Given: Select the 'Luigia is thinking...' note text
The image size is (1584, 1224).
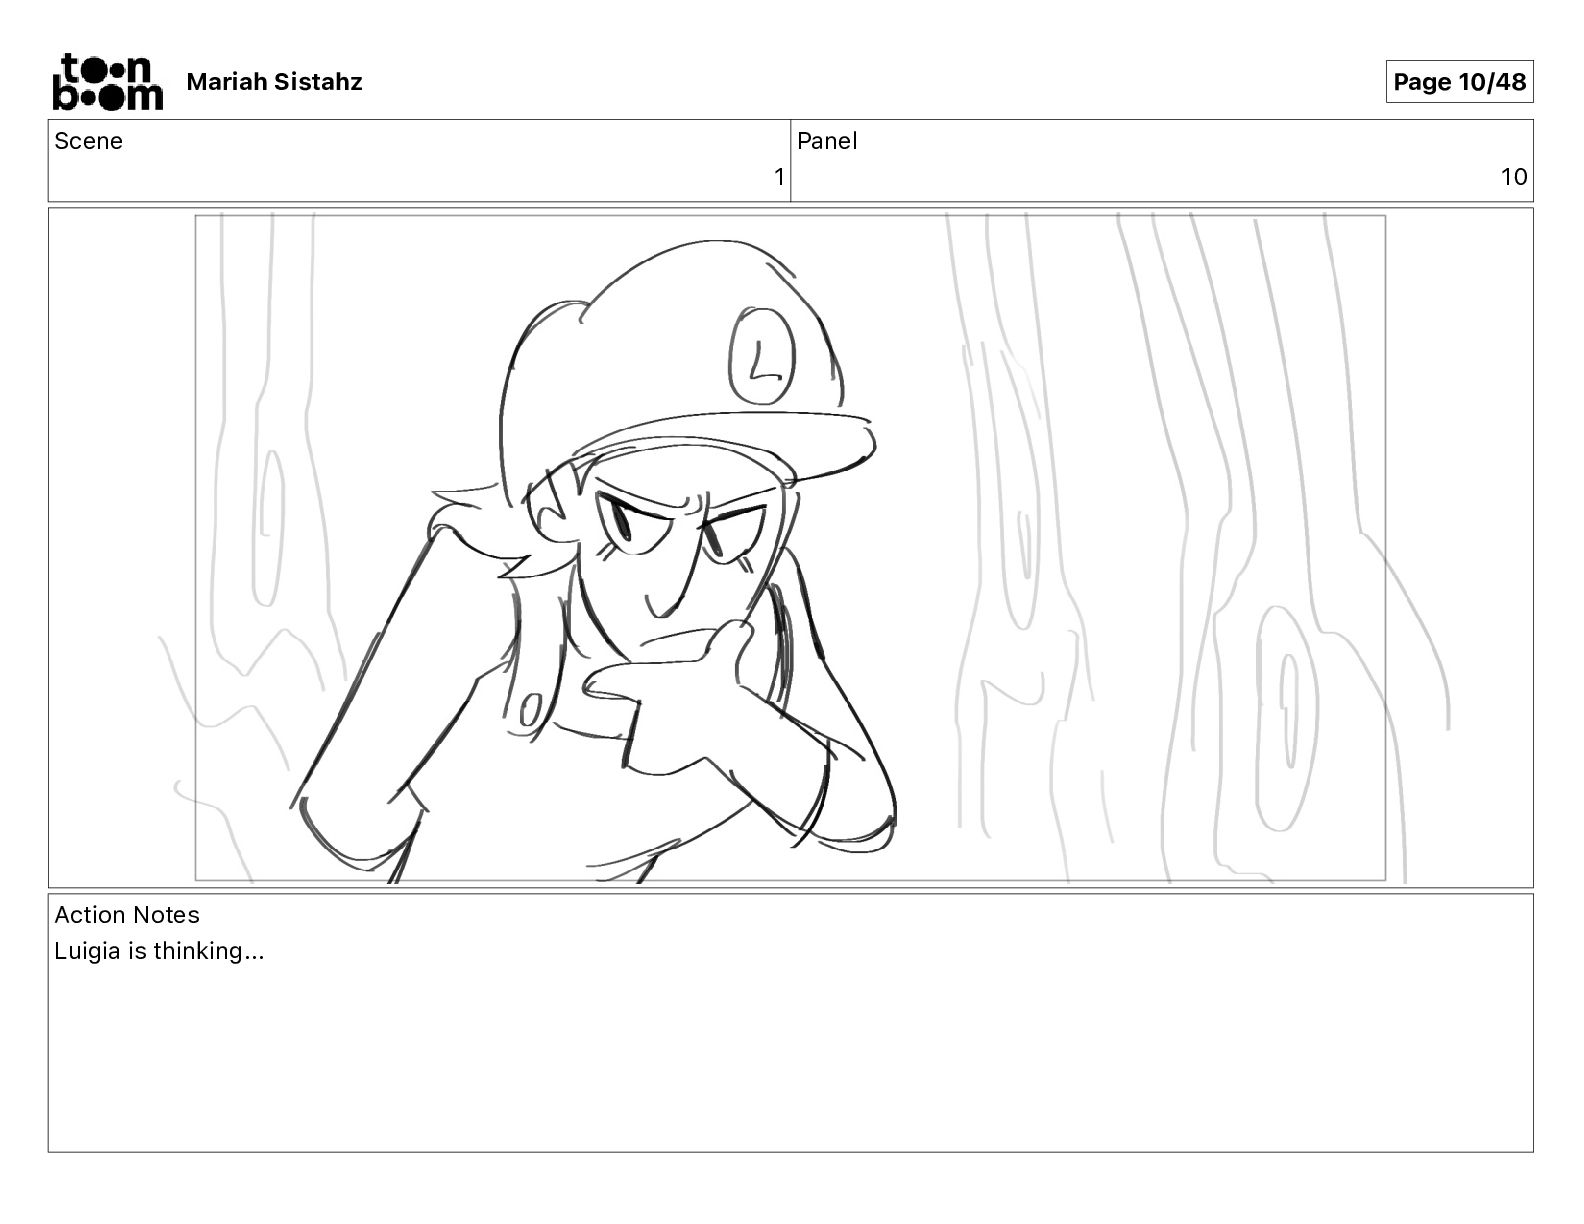Looking at the screenshot, I should point(159,951).
